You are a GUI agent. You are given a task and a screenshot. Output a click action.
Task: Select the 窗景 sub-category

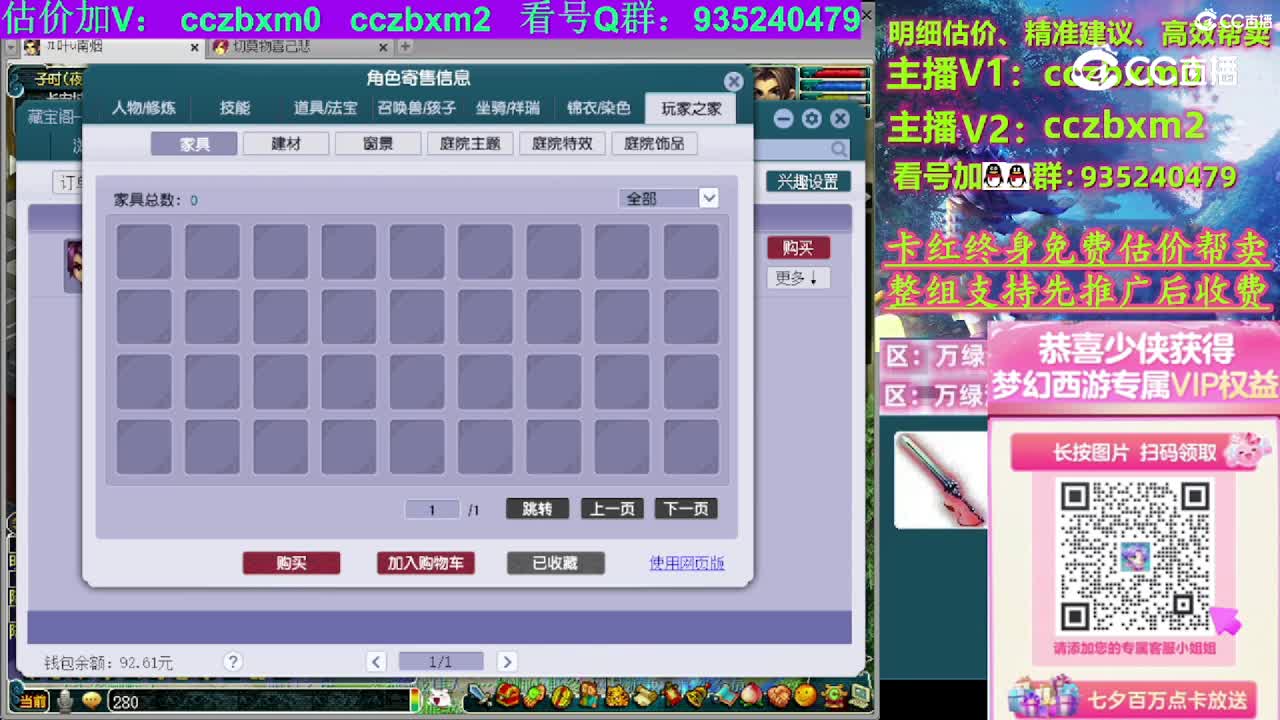pyautogui.click(x=378, y=144)
